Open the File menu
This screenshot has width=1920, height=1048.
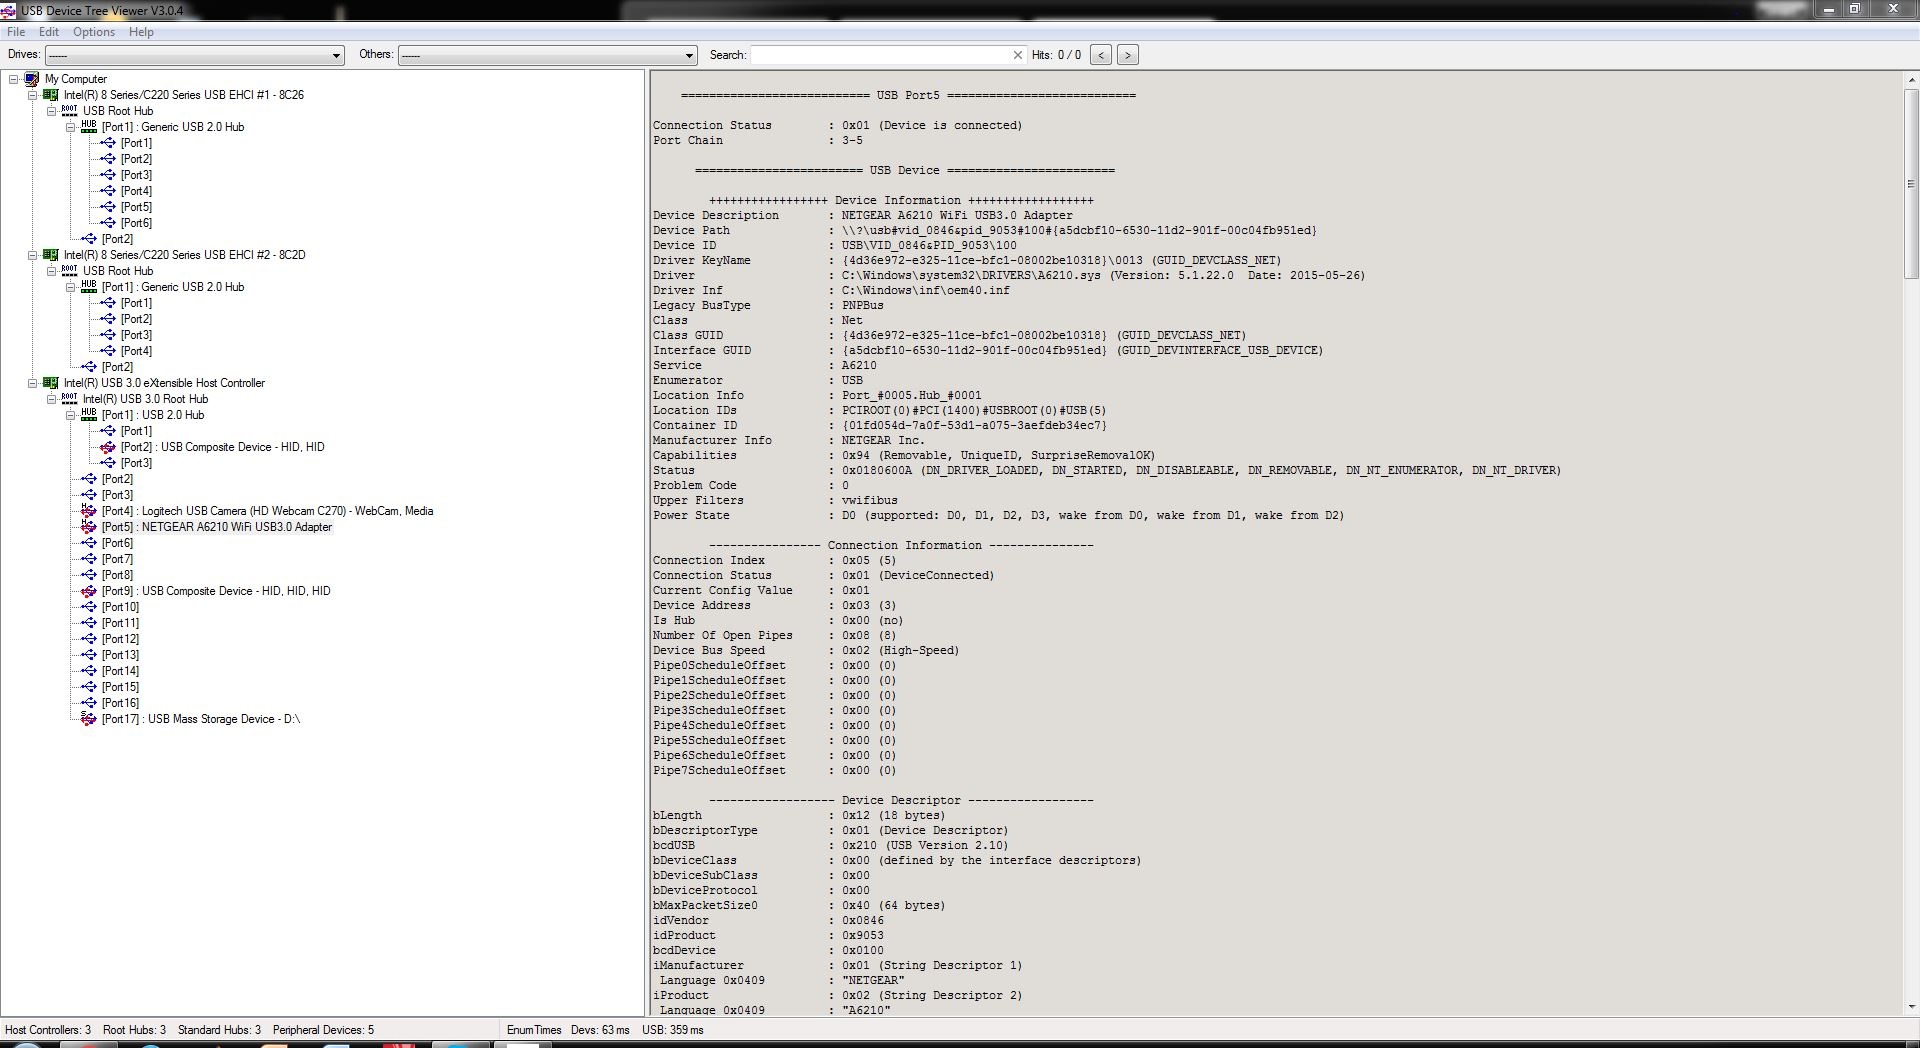16,32
